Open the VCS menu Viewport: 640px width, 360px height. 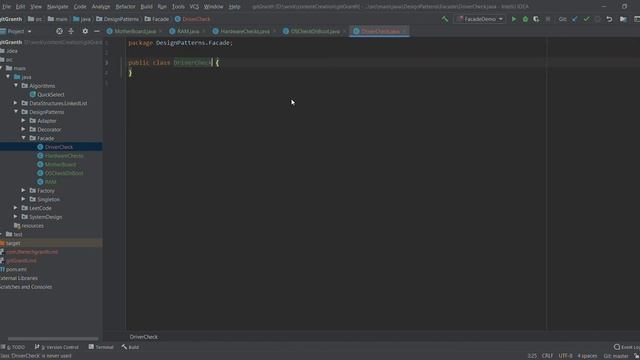tap(194, 7)
